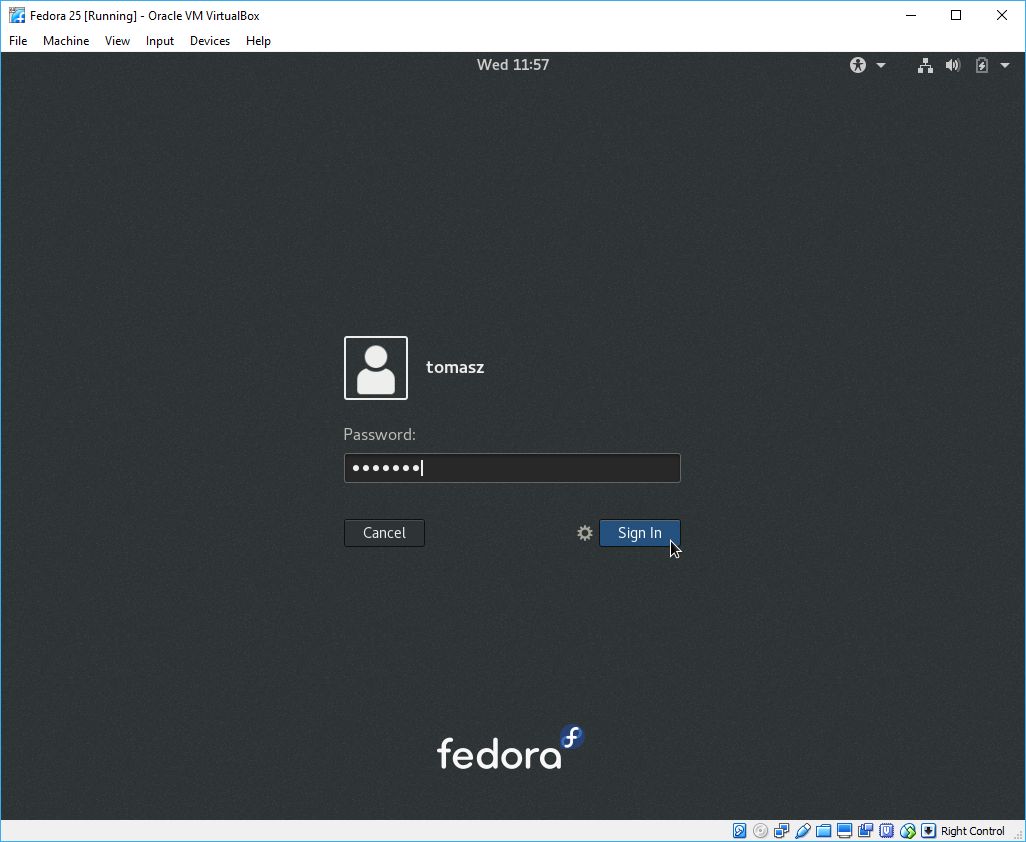Expand the accessibility menu dropdown arrow
Screen dimensions: 1026x842
pyautogui.click(x=881, y=64)
